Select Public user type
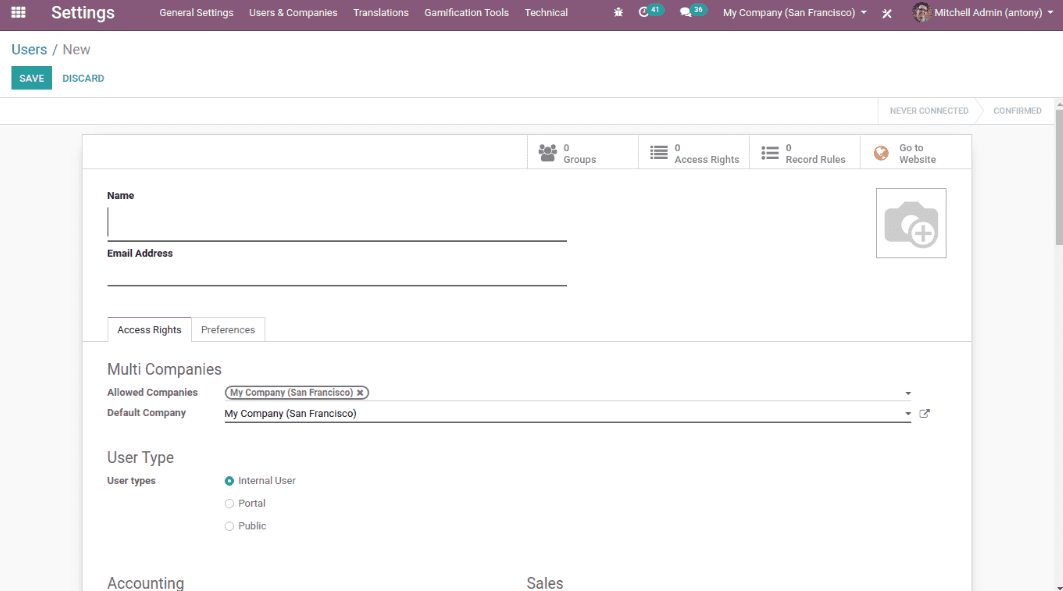This screenshot has height=591, width=1063. pos(229,526)
